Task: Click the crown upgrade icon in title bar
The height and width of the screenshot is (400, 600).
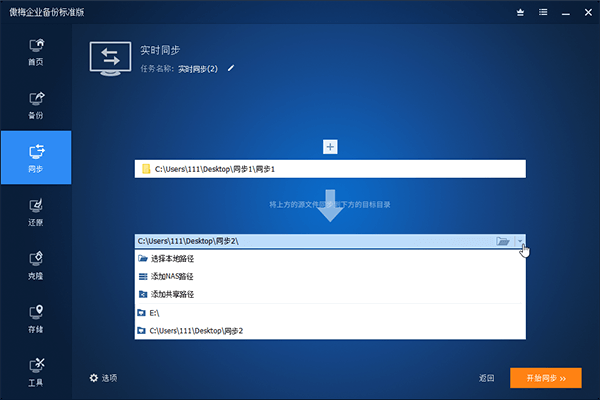Action: (x=519, y=13)
